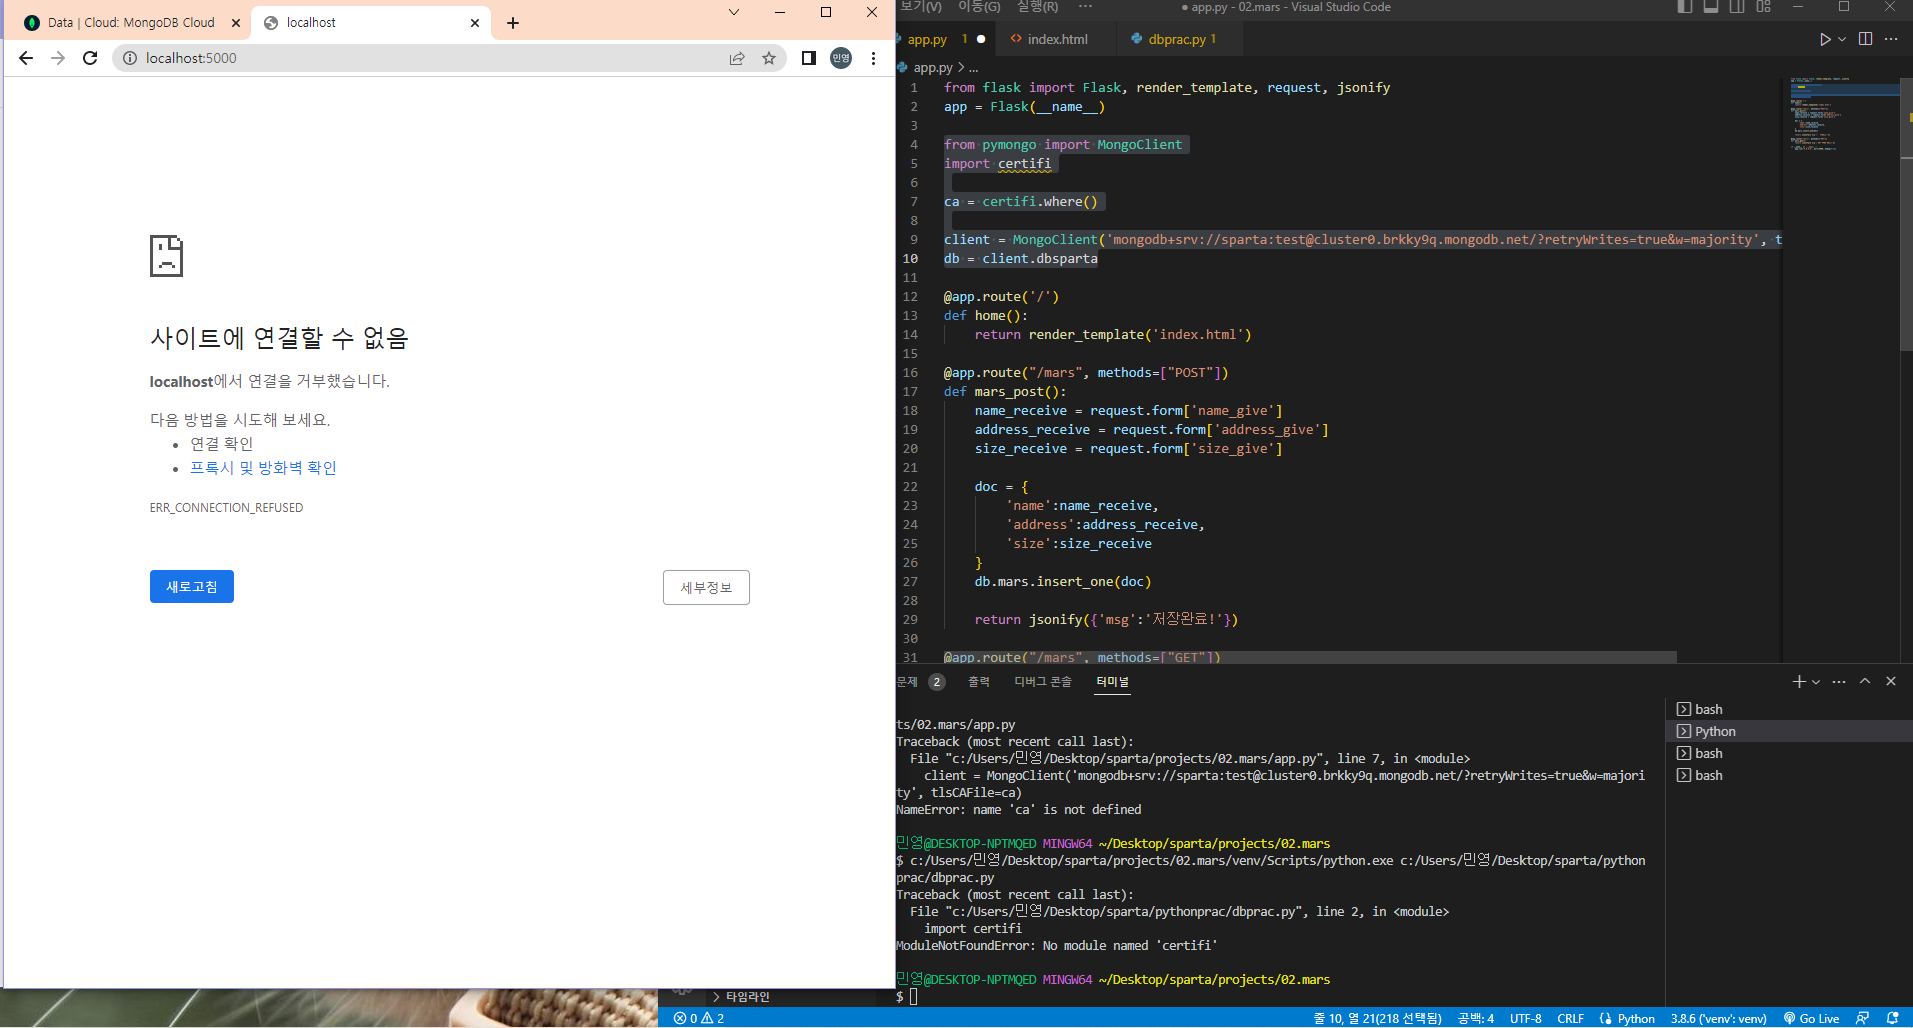This screenshot has width=1913, height=1028.
Task: Select Python interpreter 3.8.6 venv
Action: (1718, 1018)
